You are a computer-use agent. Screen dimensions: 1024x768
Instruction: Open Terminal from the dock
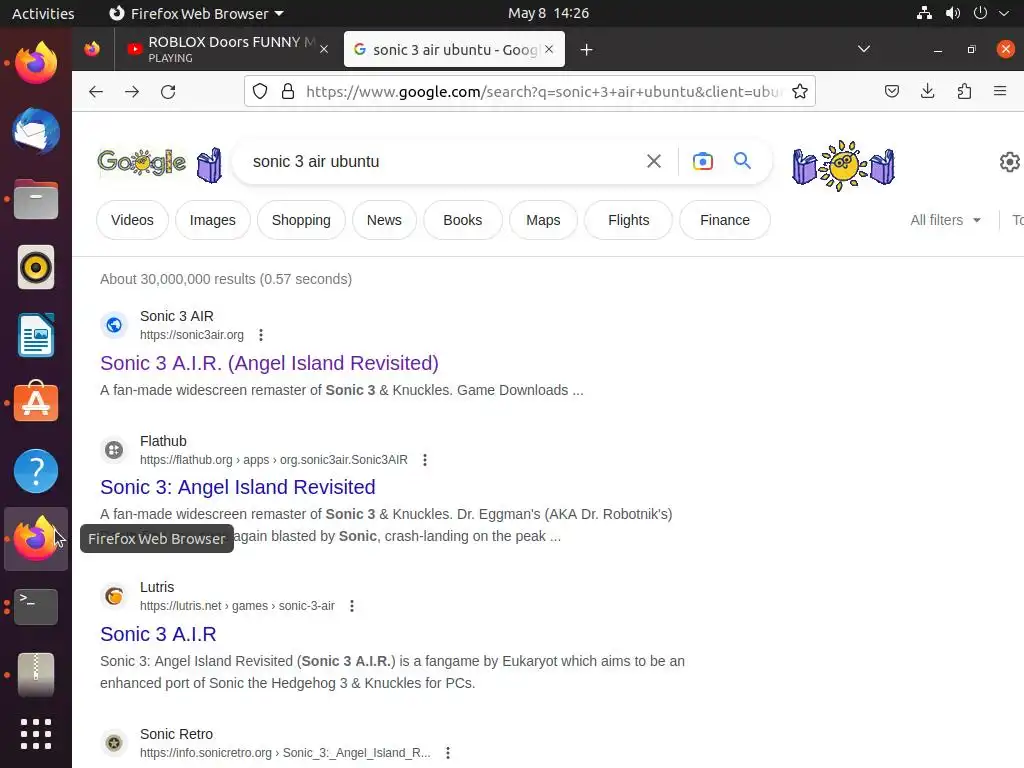[36, 607]
